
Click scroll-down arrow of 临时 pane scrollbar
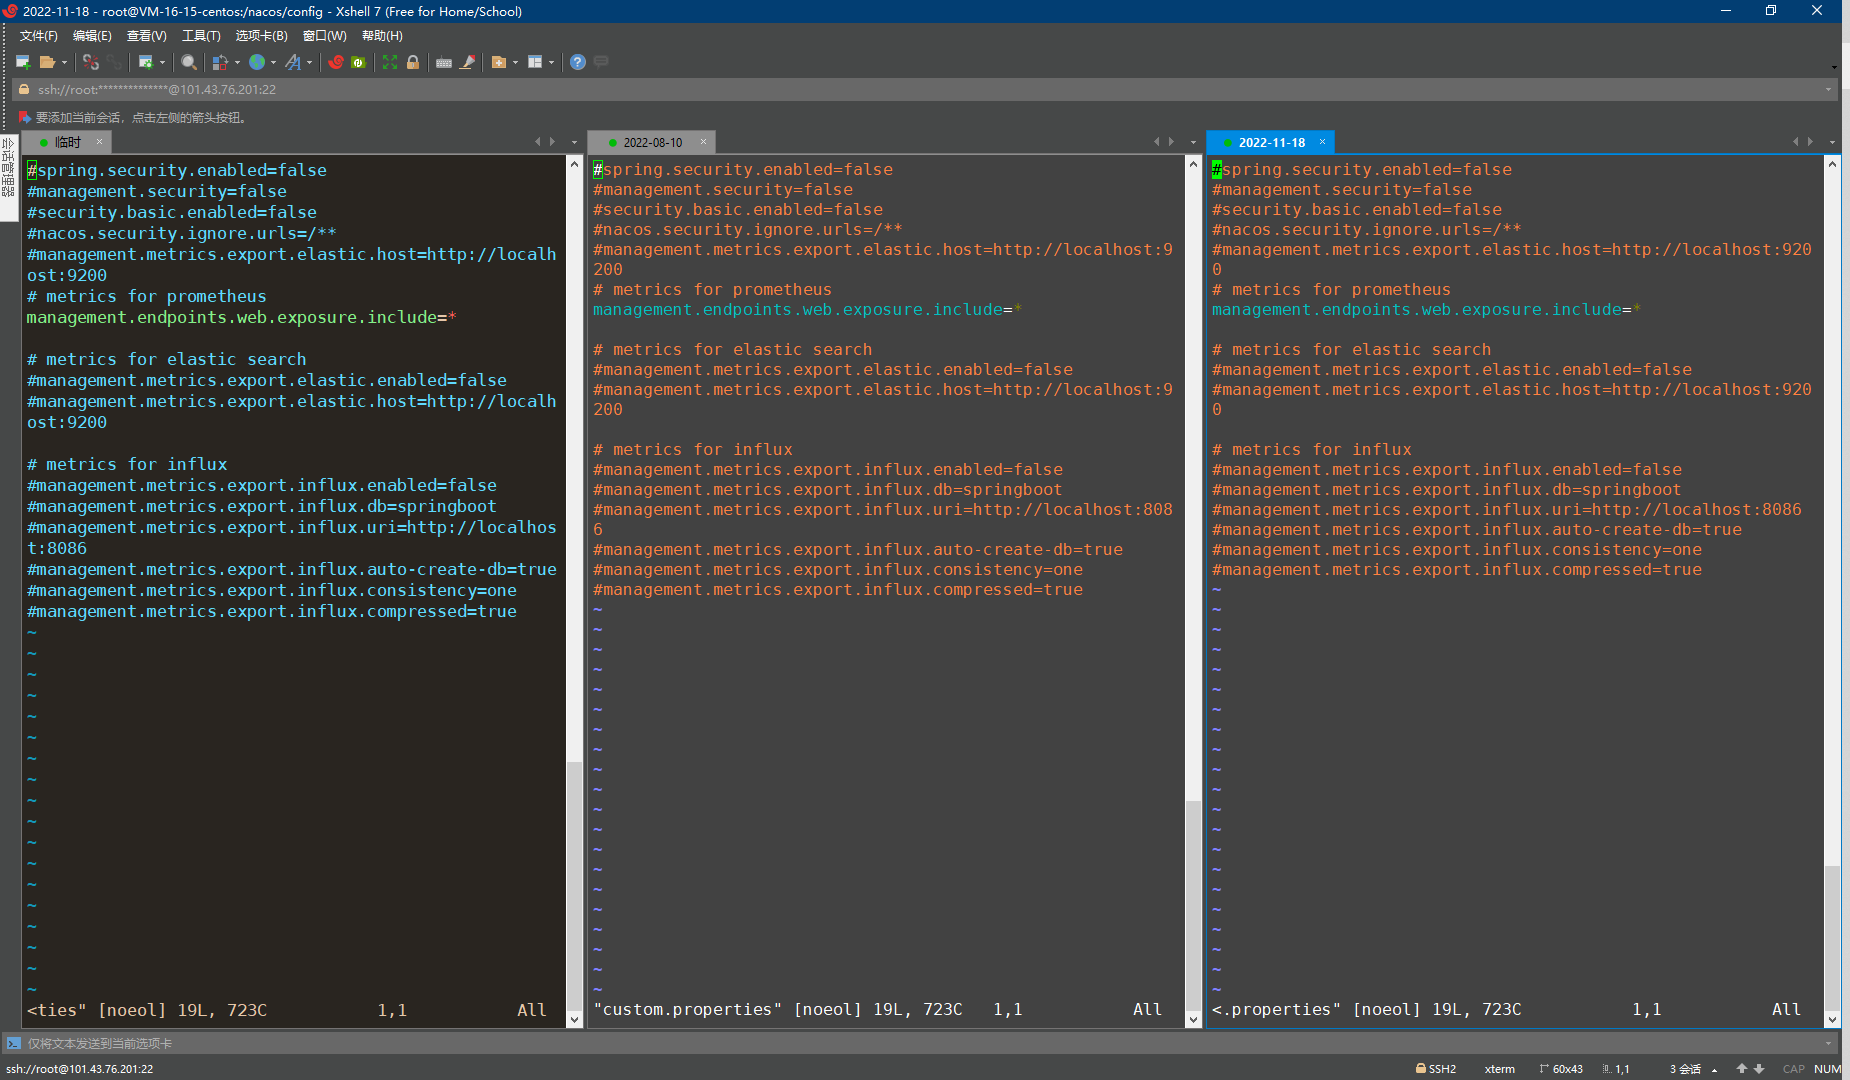pos(574,1019)
